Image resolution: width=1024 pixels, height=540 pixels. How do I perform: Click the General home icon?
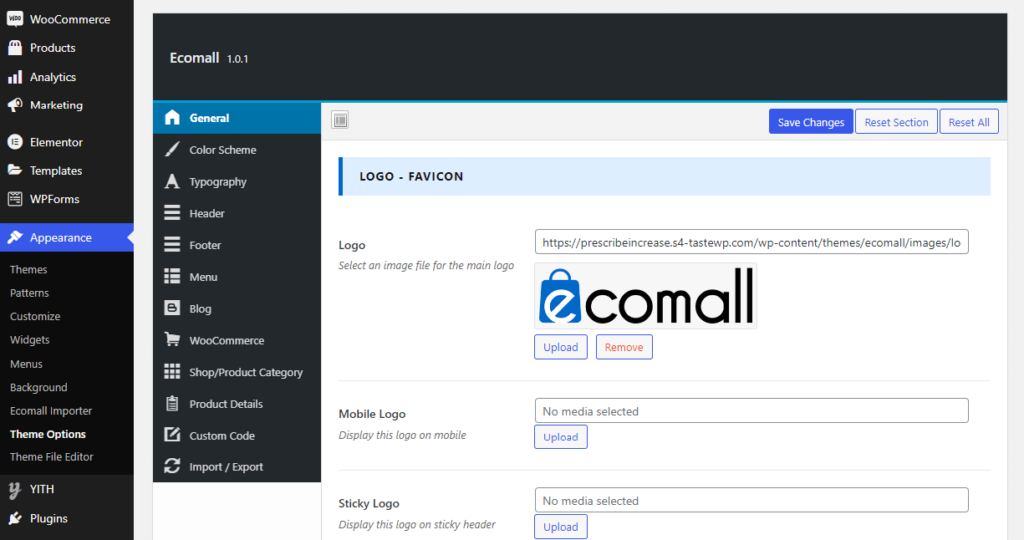[172, 118]
